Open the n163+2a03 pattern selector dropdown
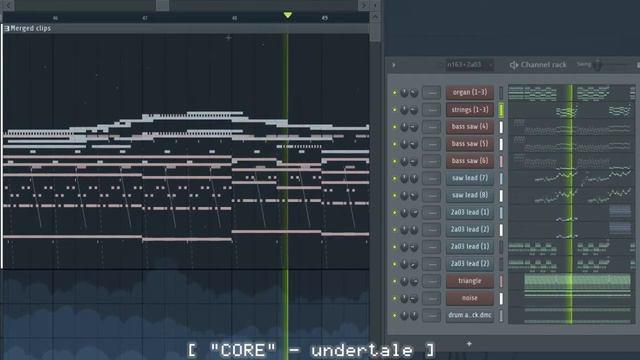640x360 pixels. pyautogui.click(x=469, y=65)
